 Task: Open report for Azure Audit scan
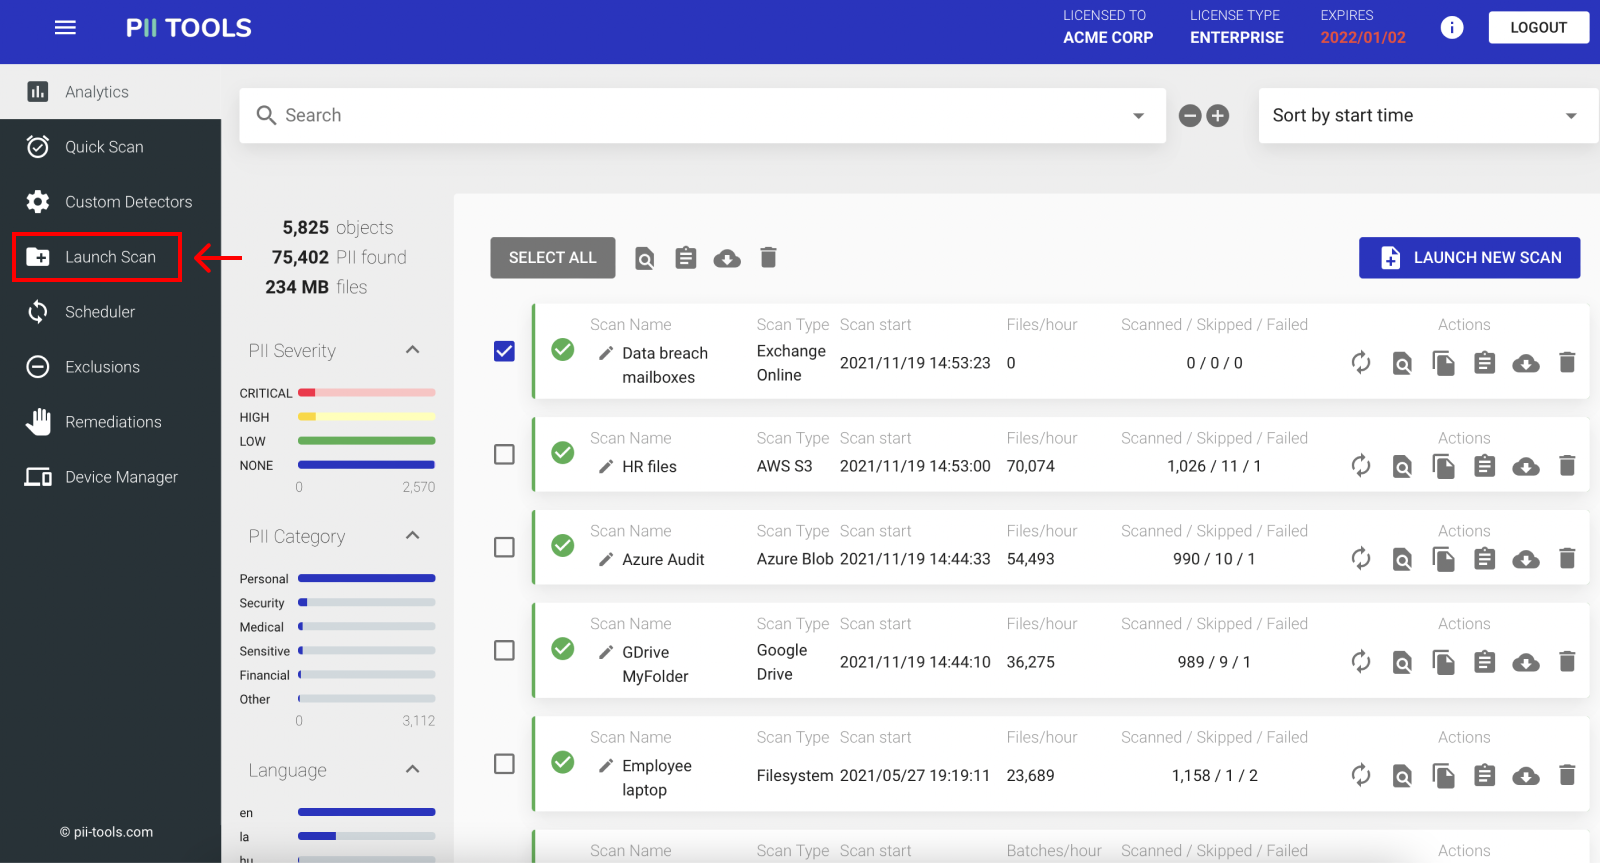click(x=1485, y=559)
